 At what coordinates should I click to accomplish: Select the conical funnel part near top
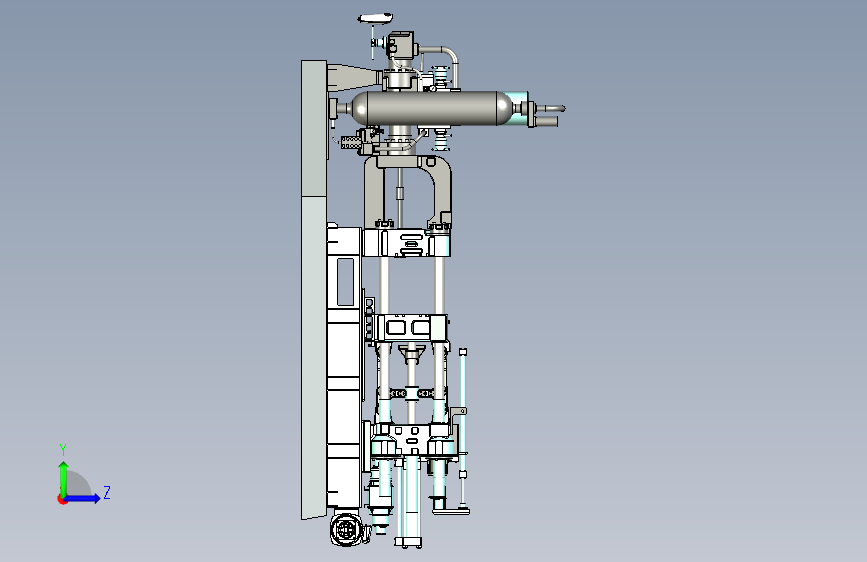[x=354, y=77]
